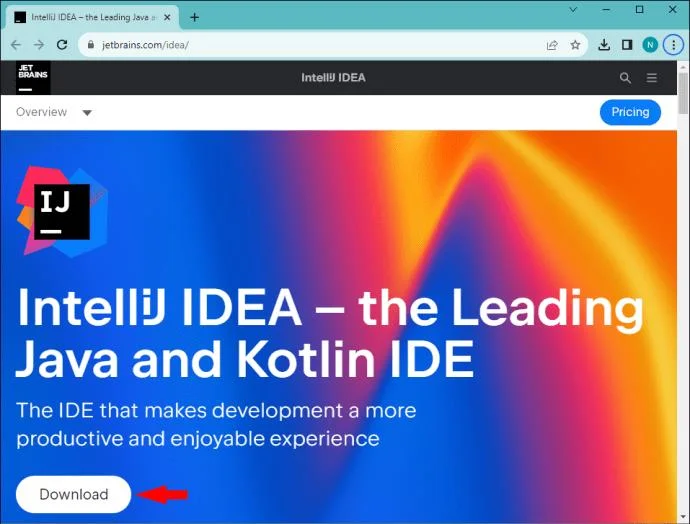Click the text 'Java and Kotlin IDE'
Image resolution: width=690 pixels, height=524 pixels.
pyautogui.click(x=245, y=359)
